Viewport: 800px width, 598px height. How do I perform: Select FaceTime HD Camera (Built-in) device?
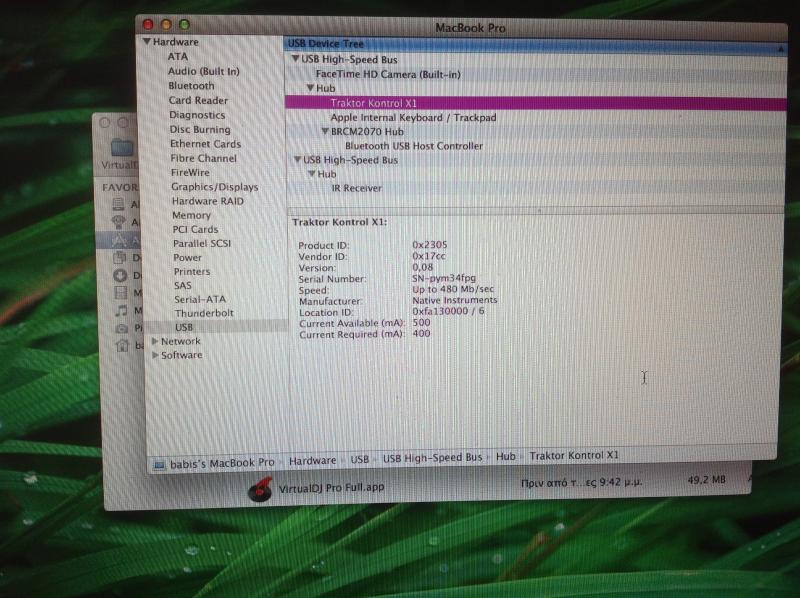388,74
